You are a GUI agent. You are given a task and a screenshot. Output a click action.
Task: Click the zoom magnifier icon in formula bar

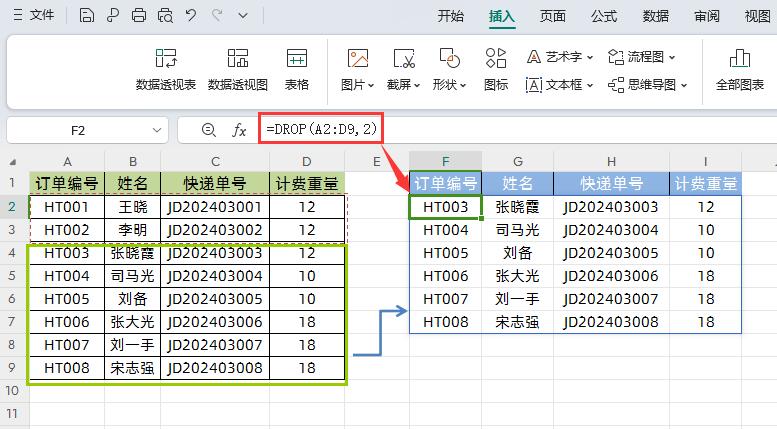point(208,130)
